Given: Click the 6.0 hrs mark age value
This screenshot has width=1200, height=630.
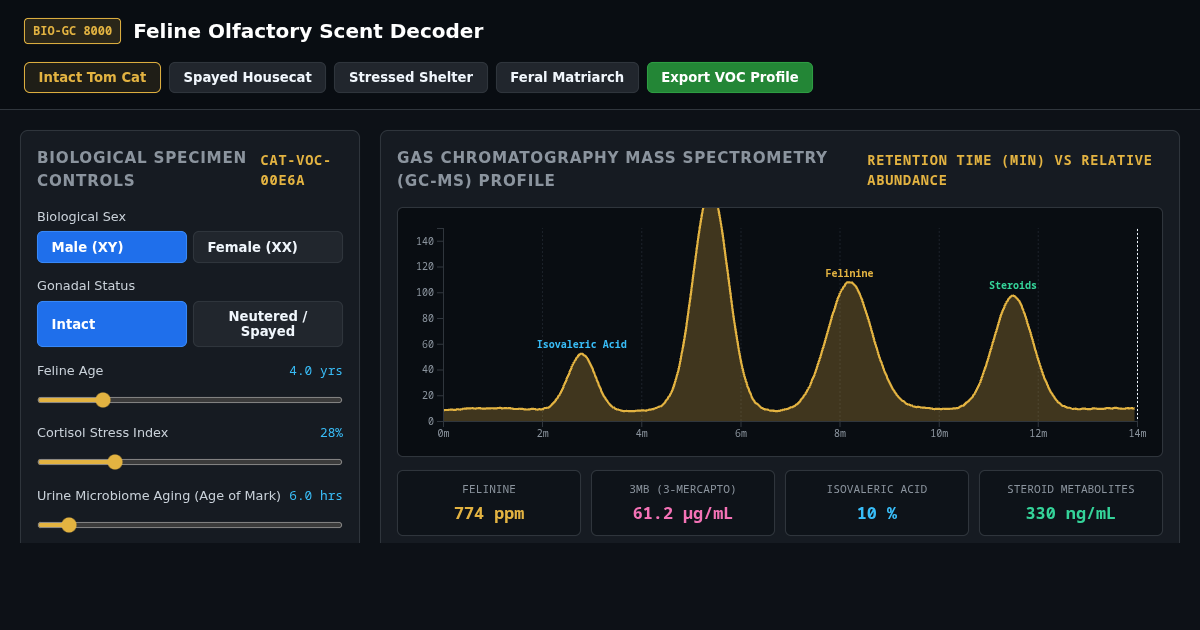Looking at the screenshot, I should (x=316, y=496).
